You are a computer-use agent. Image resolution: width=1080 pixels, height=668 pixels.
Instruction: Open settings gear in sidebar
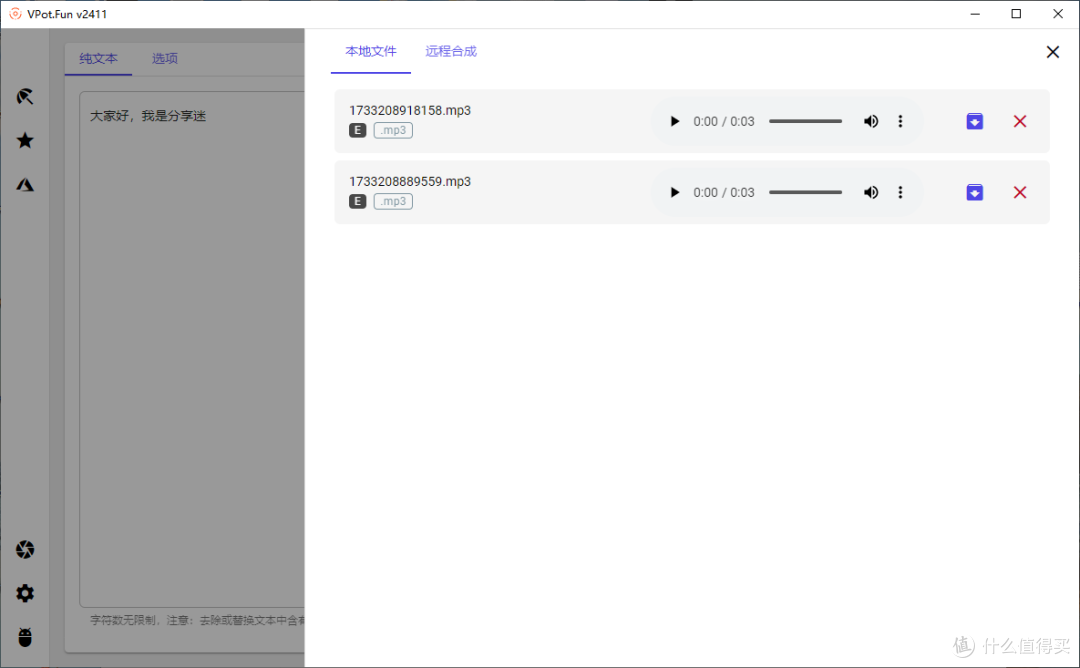point(25,594)
